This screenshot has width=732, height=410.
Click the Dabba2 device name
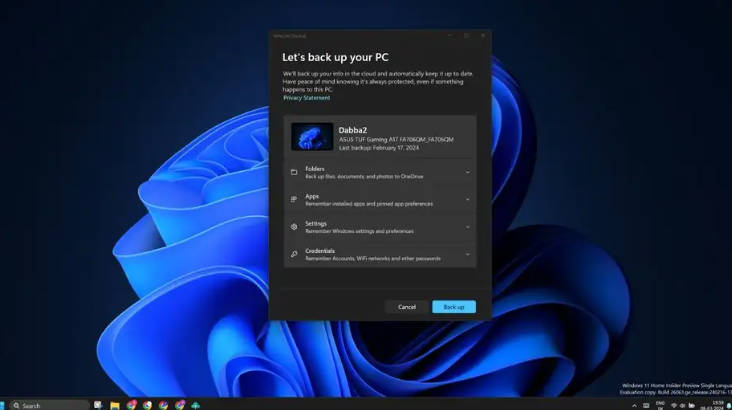click(x=352, y=130)
